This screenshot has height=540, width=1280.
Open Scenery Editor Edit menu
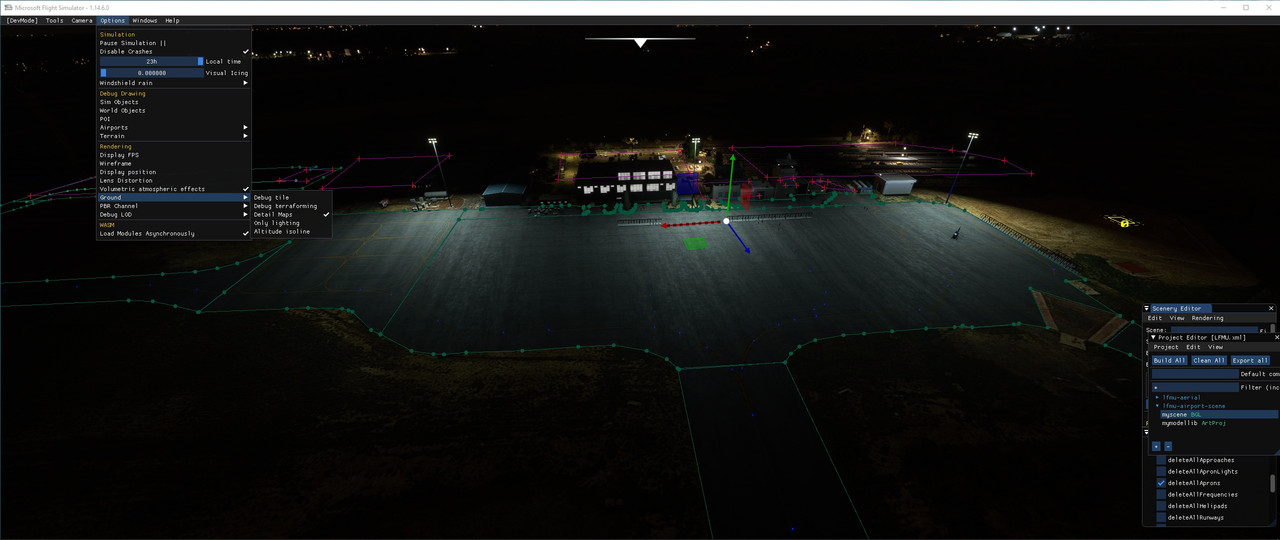click(1154, 318)
